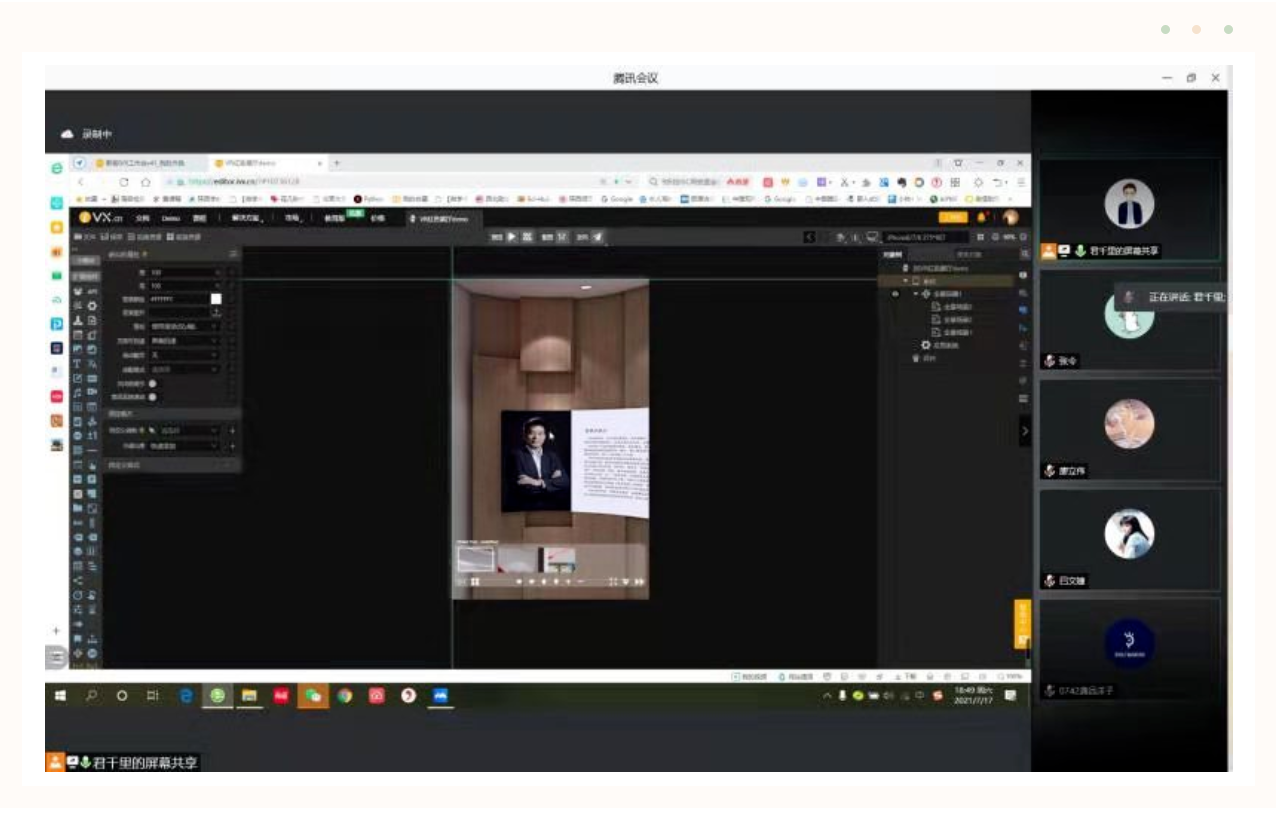Screen dimensions: 1276x813
Task: Open the device size dropdown showing iPhone
Action: [x=925, y=237]
